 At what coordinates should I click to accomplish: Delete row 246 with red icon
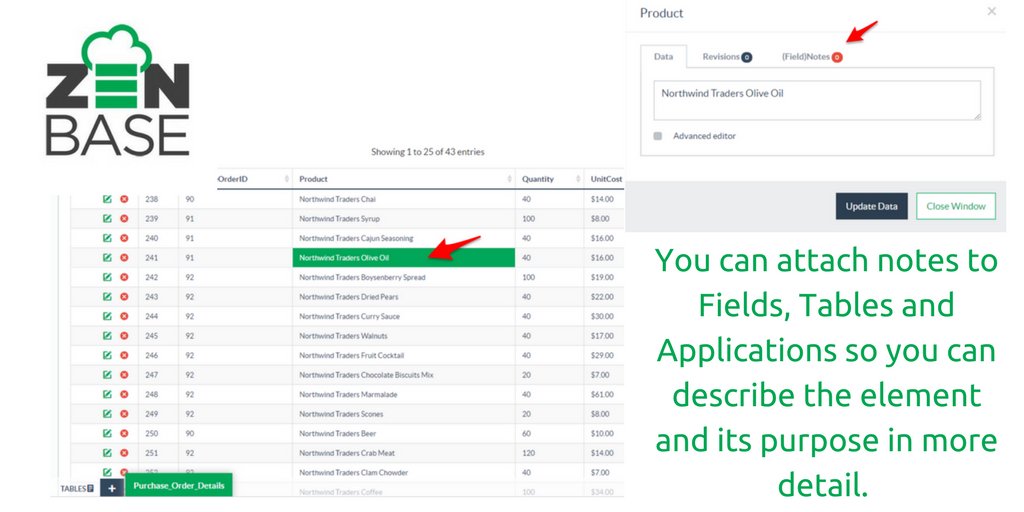pos(124,356)
